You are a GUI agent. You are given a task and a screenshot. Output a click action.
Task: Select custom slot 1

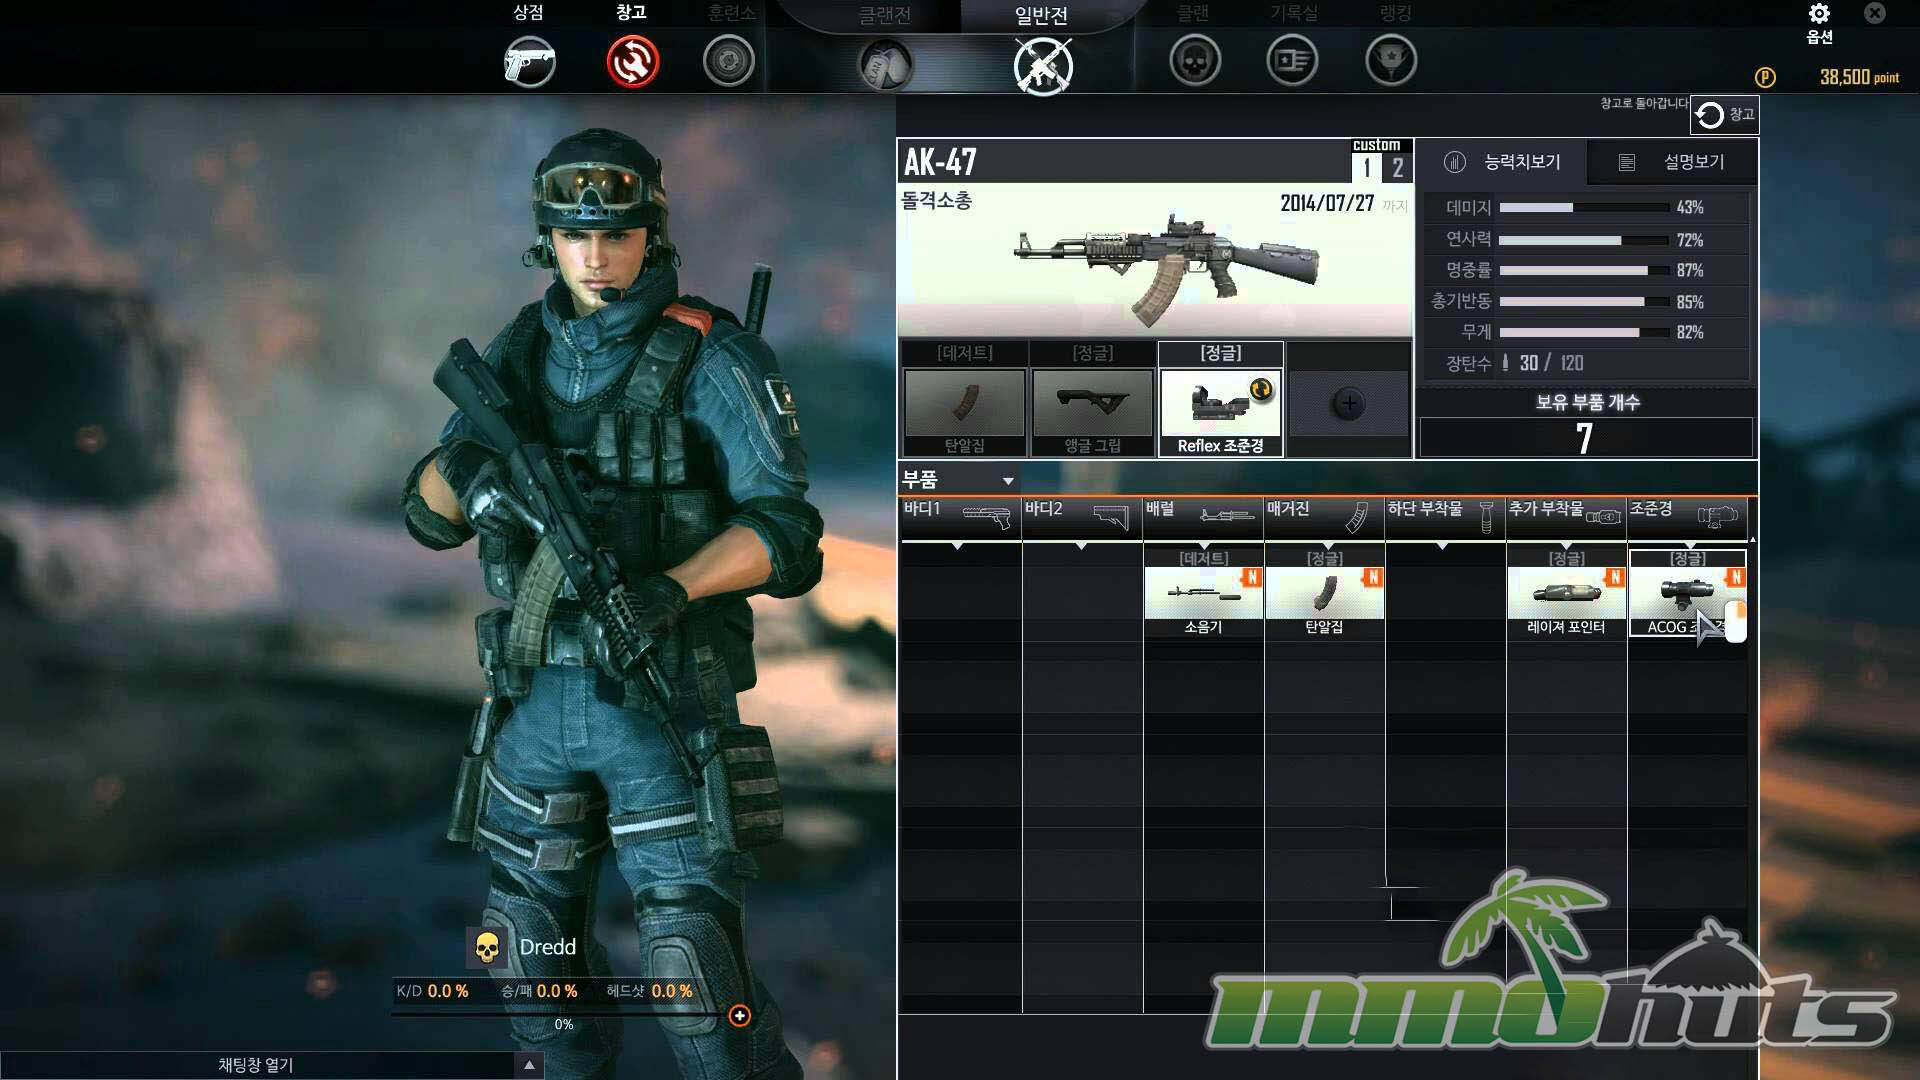pos(1367,168)
